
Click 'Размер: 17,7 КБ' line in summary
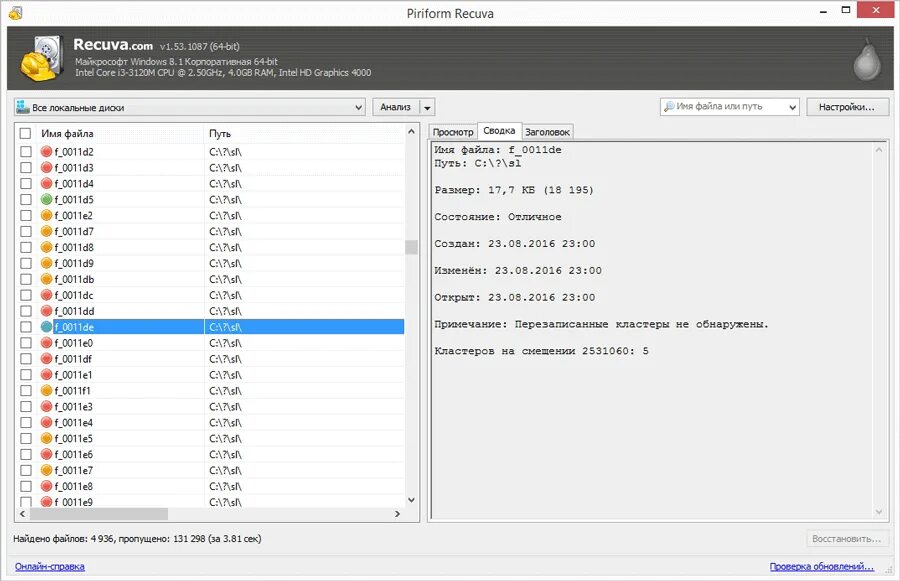coord(514,190)
